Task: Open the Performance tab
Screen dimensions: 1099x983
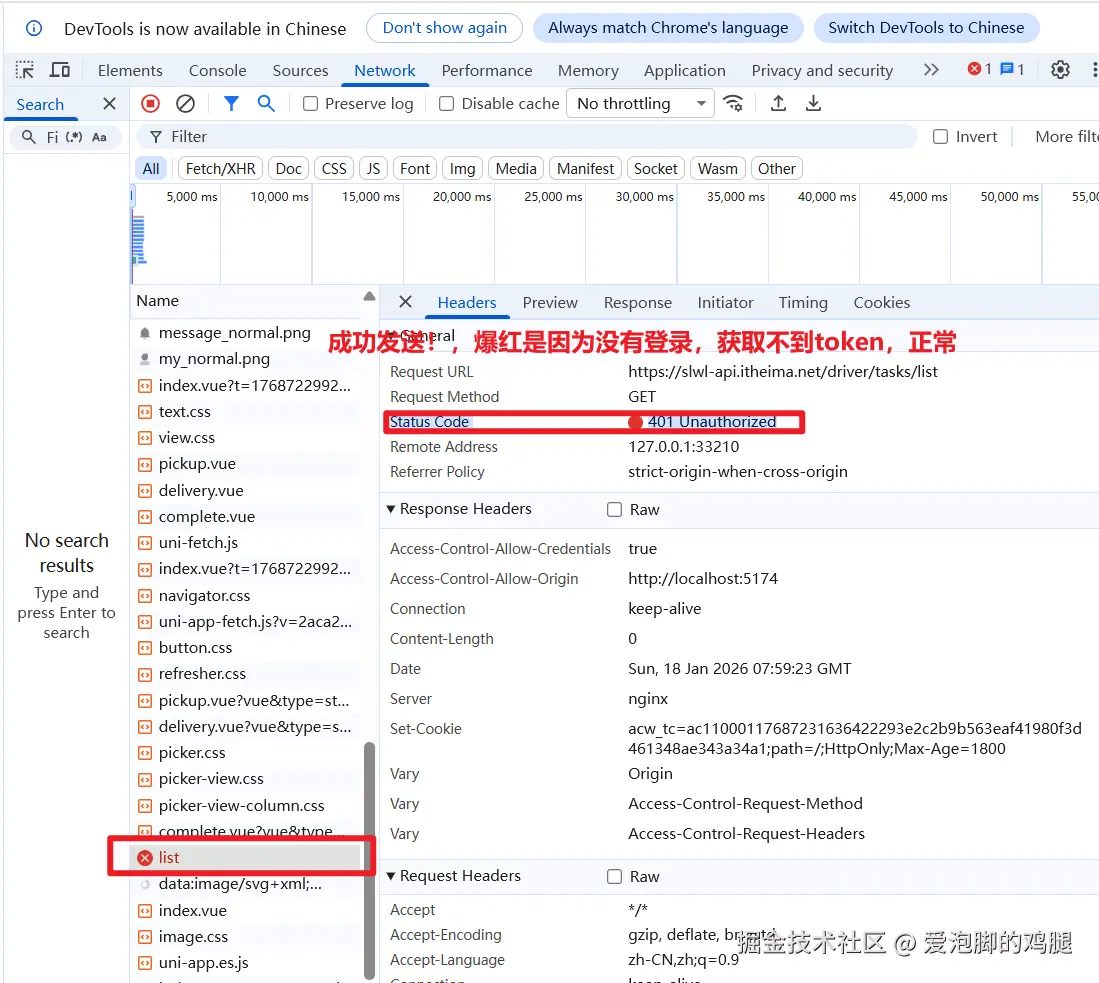Action: click(x=486, y=71)
